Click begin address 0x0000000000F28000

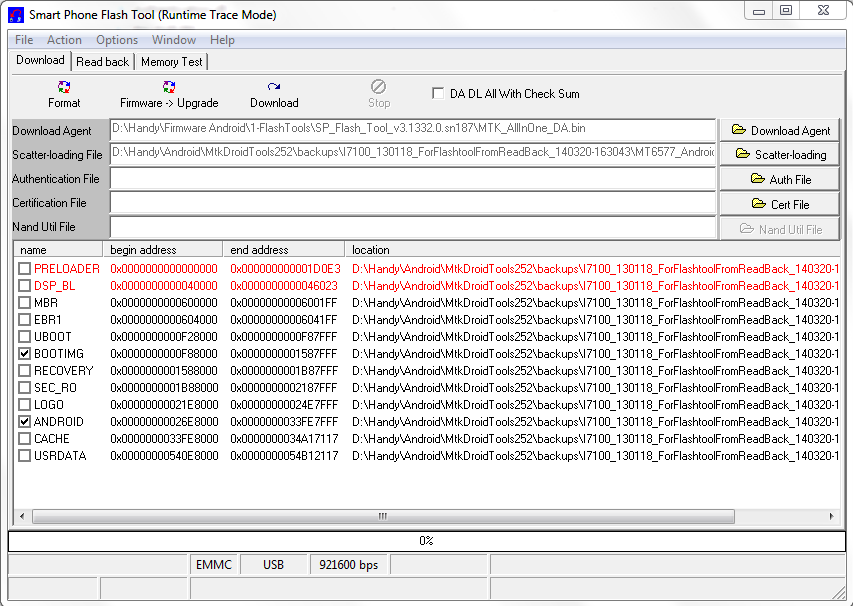pos(164,337)
